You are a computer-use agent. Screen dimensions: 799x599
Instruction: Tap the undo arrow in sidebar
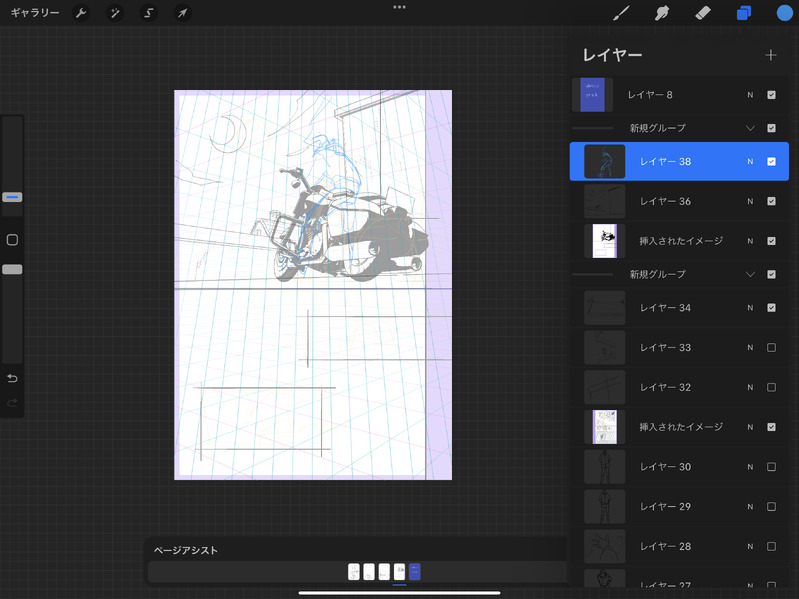click(12, 378)
